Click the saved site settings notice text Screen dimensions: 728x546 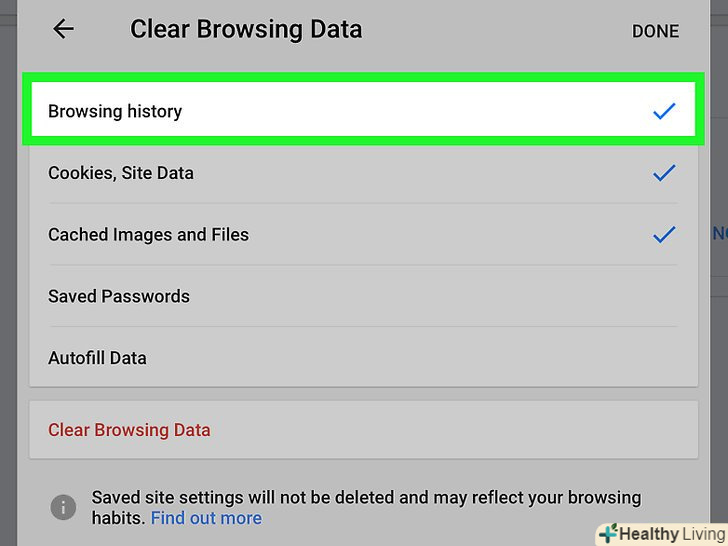pyautogui.click(x=366, y=498)
